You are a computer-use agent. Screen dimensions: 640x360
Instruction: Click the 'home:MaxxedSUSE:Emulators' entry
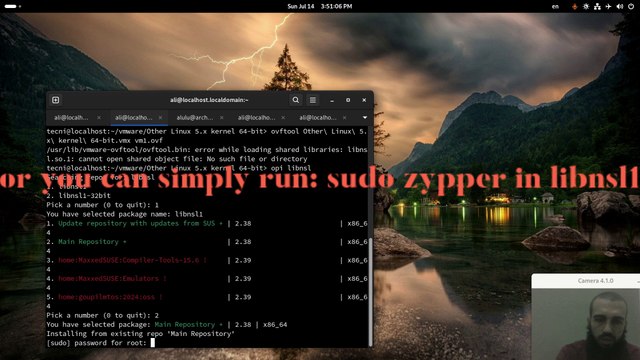(x=112, y=278)
